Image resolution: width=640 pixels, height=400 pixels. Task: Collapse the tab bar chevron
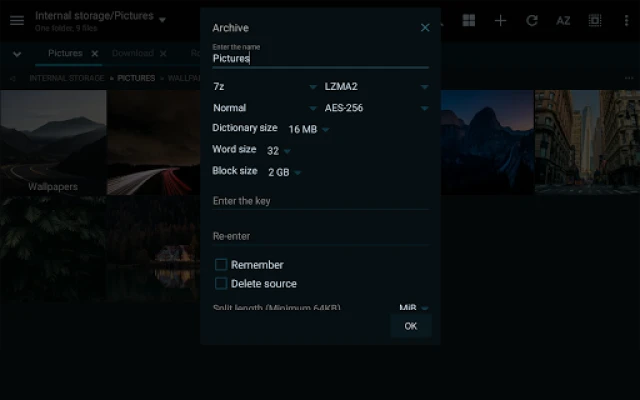coord(17,54)
